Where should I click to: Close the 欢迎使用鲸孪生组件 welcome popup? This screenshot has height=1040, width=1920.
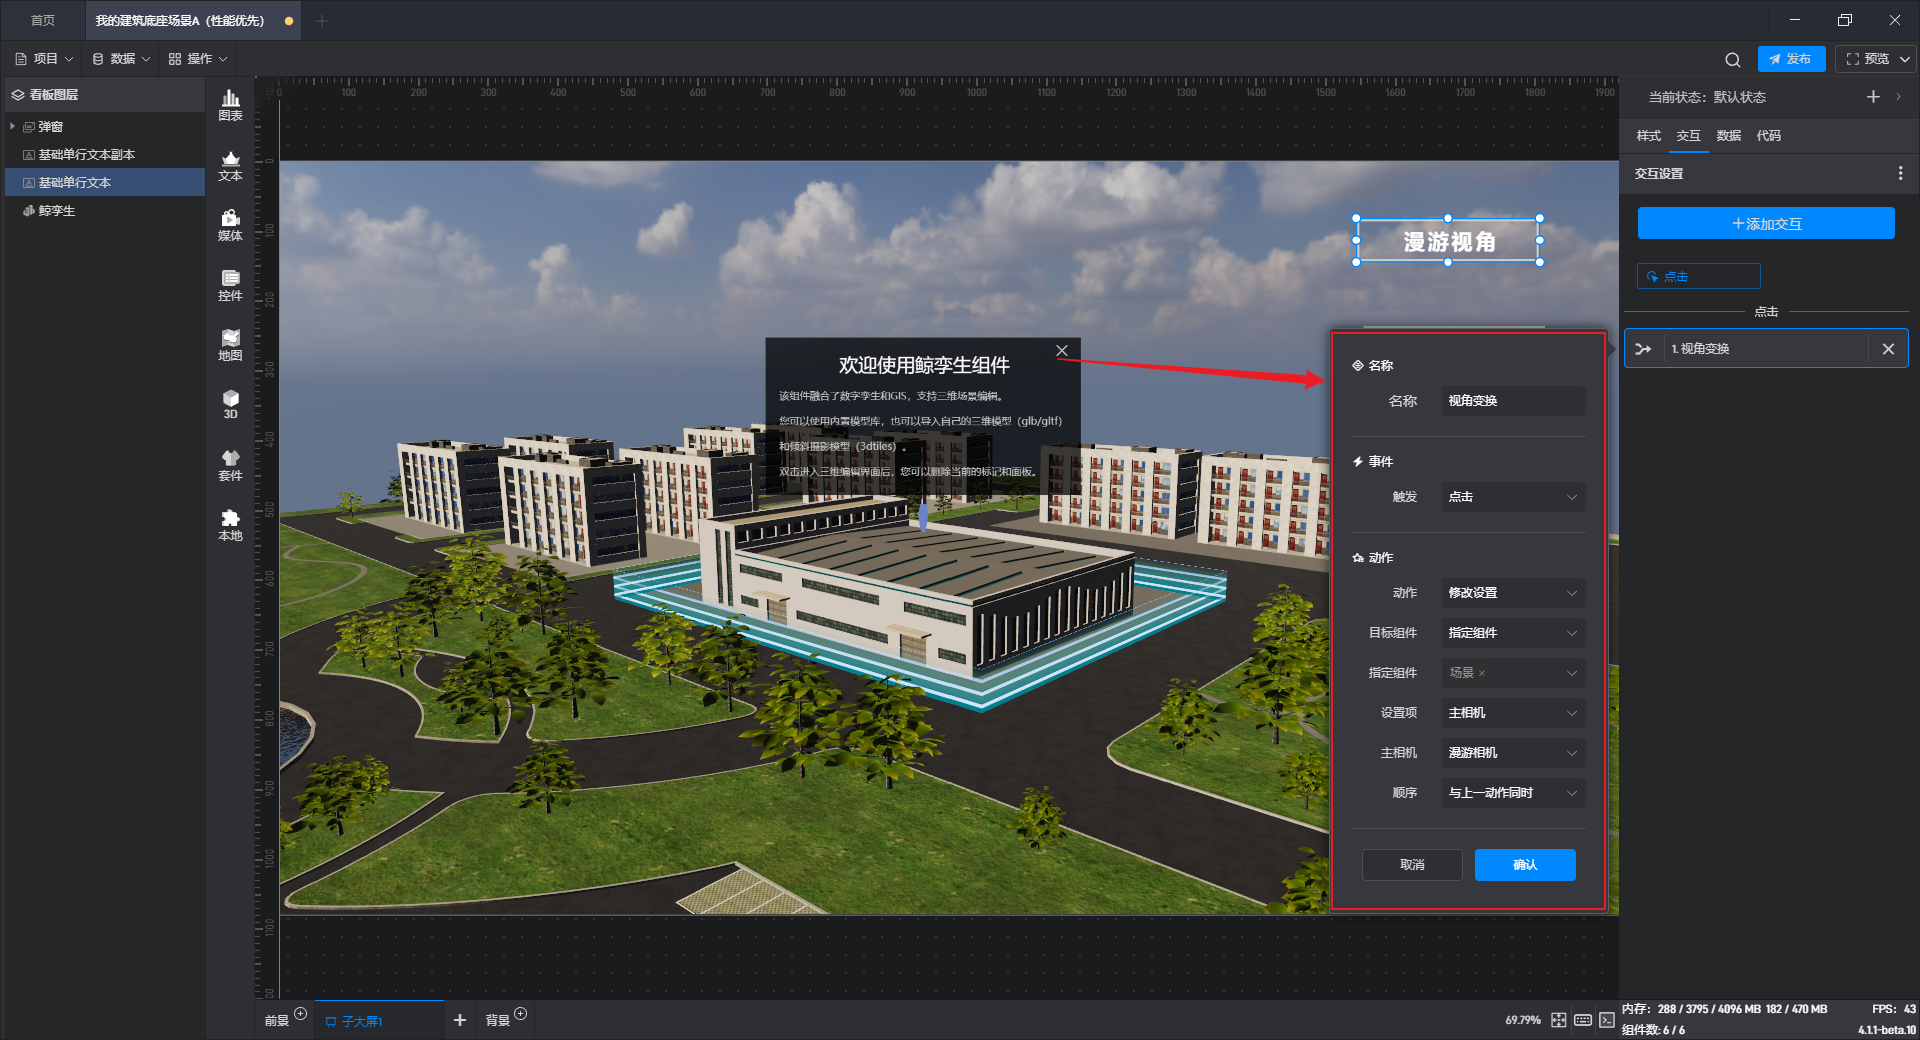click(1062, 350)
